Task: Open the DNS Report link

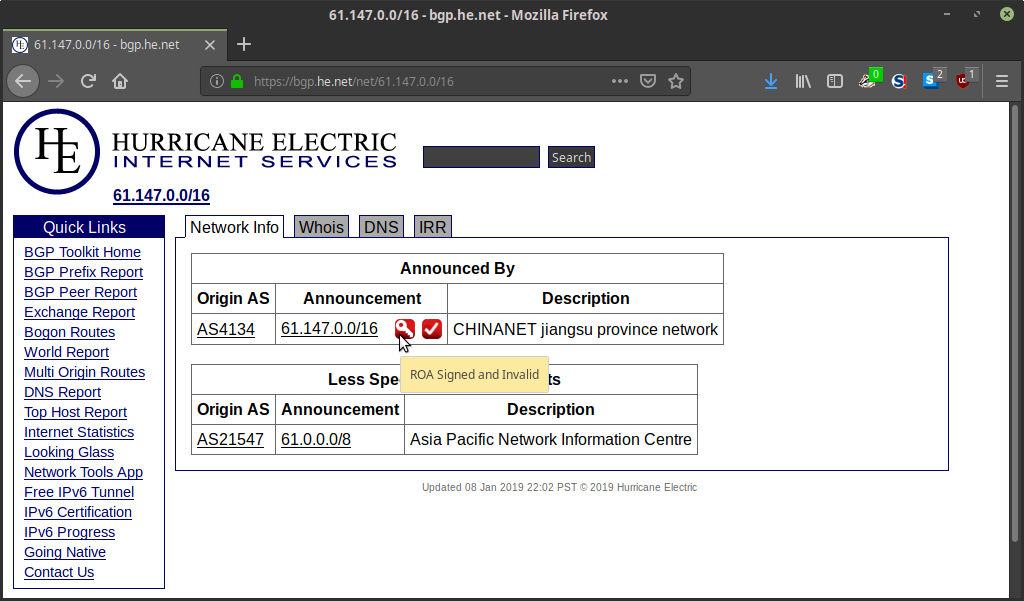Action: (x=63, y=393)
